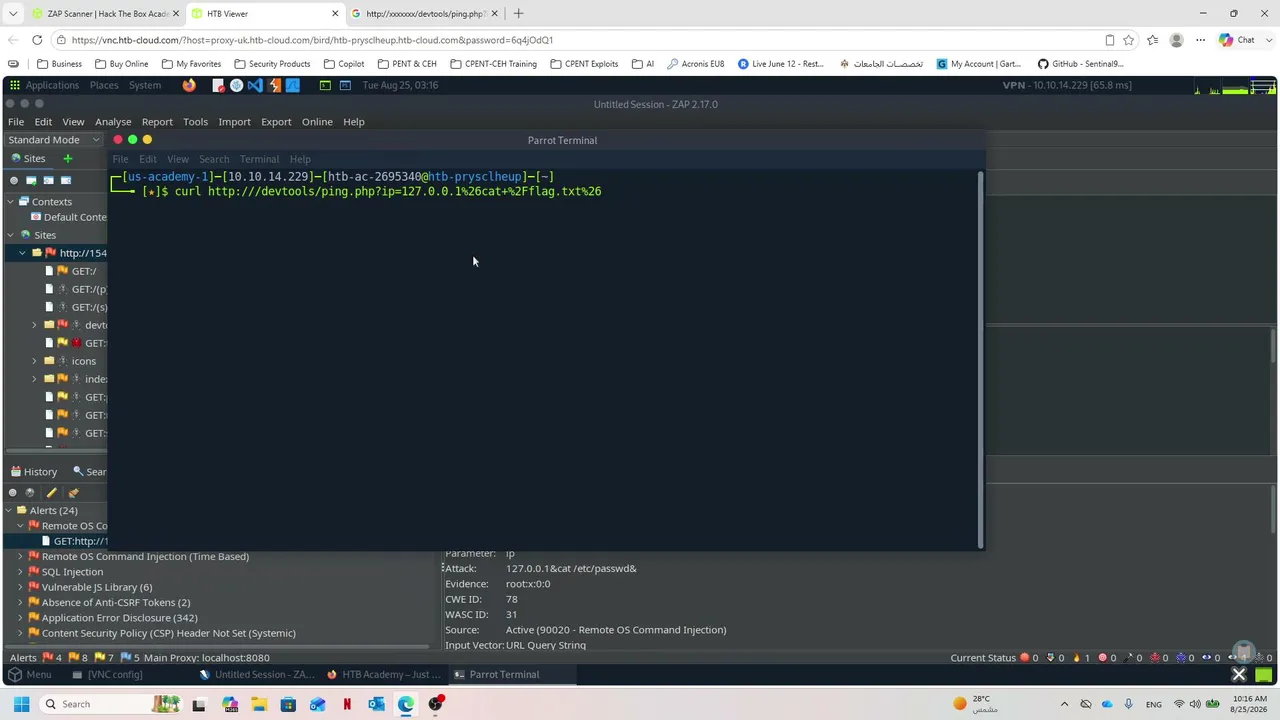Click the medium-priority orange flag alert count
Image resolution: width=1280 pixels, height=720 pixels.
pos(78,657)
